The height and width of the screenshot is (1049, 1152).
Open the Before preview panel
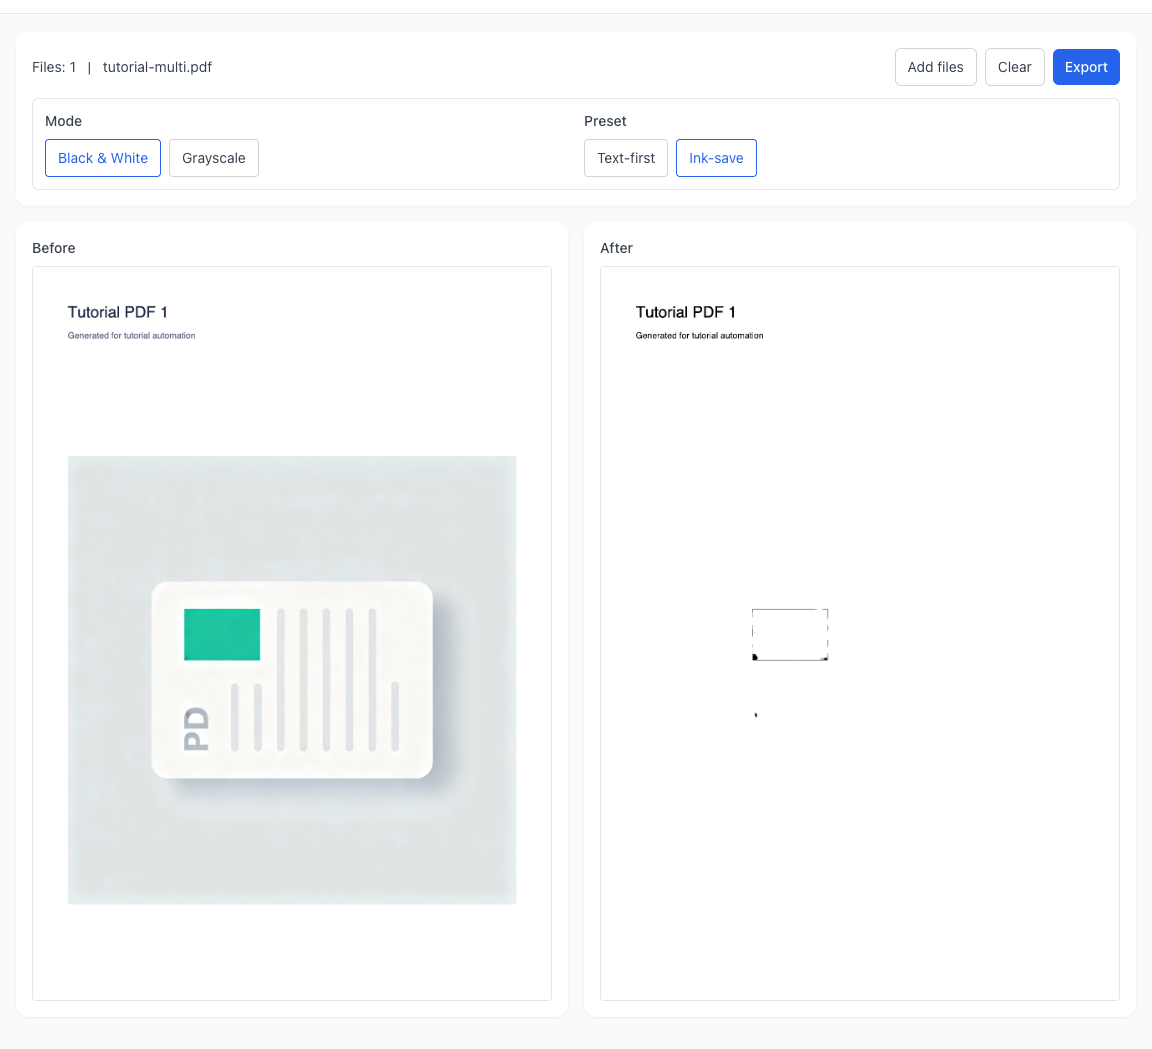(x=54, y=248)
